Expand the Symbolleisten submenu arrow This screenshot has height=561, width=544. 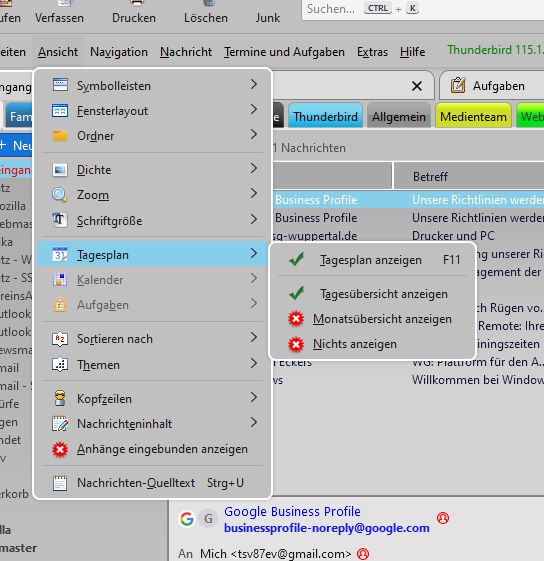254,84
